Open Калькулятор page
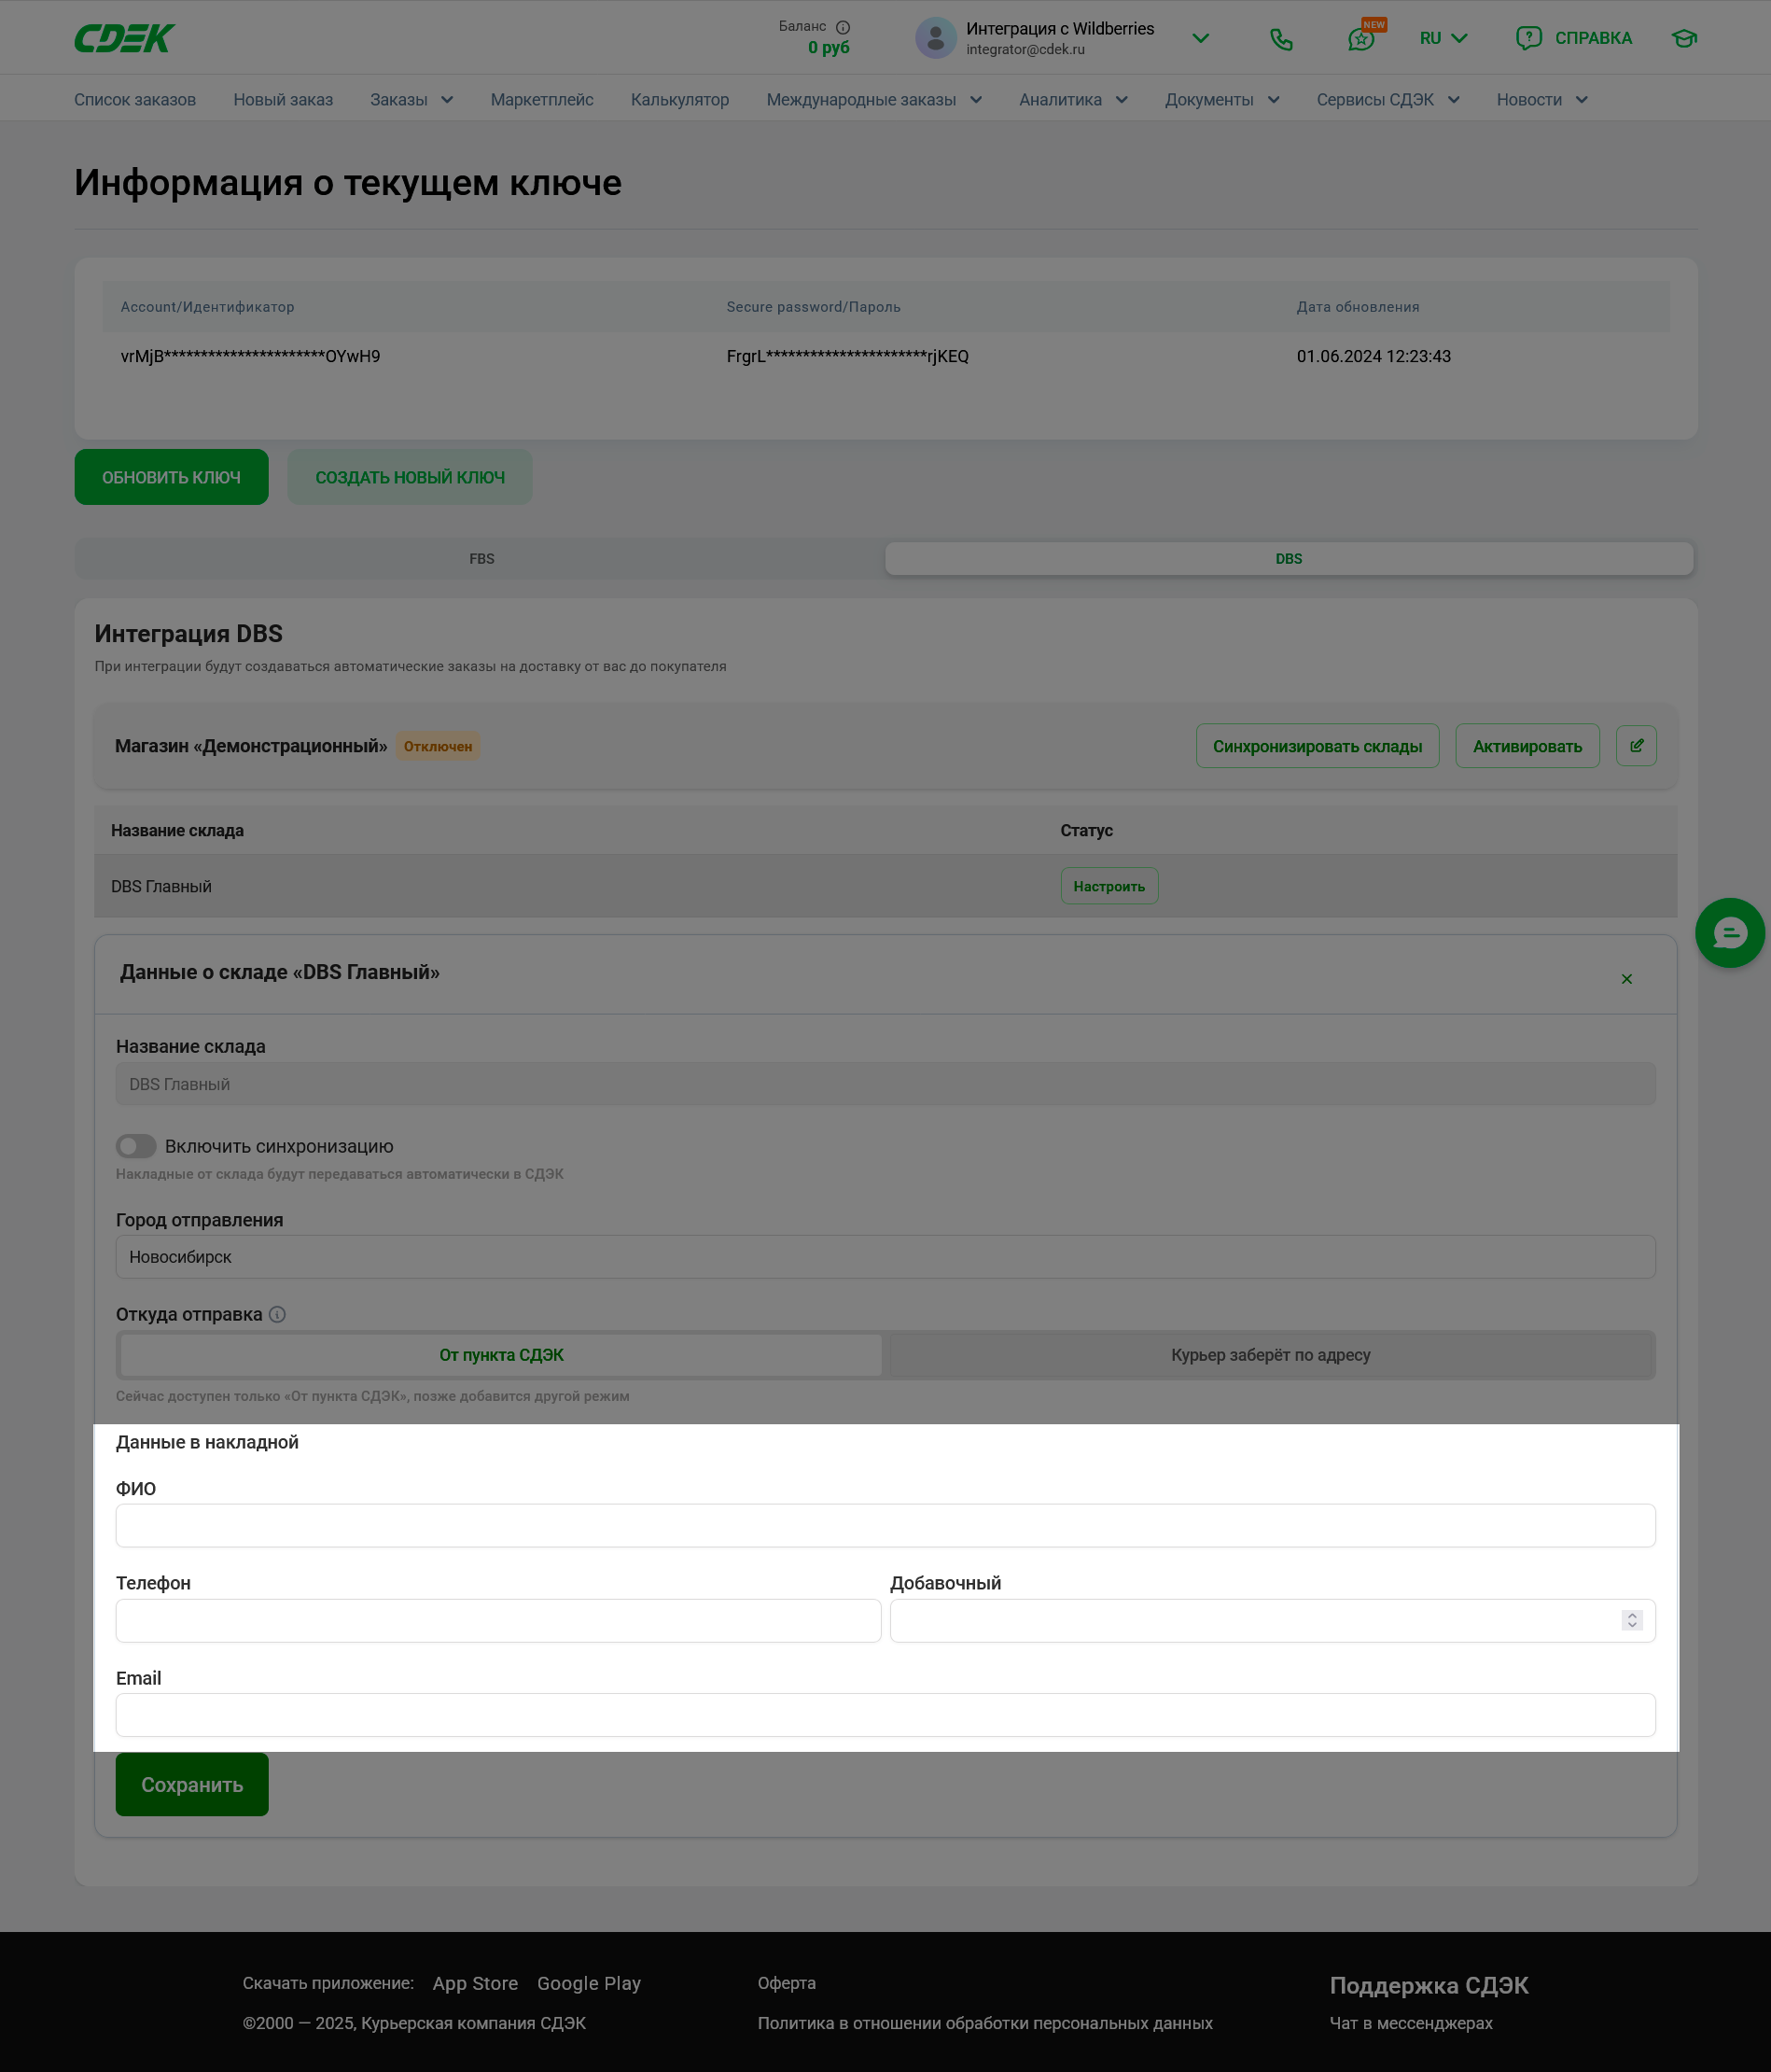The height and width of the screenshot is (2072, 1771). [x=680, y=100]
